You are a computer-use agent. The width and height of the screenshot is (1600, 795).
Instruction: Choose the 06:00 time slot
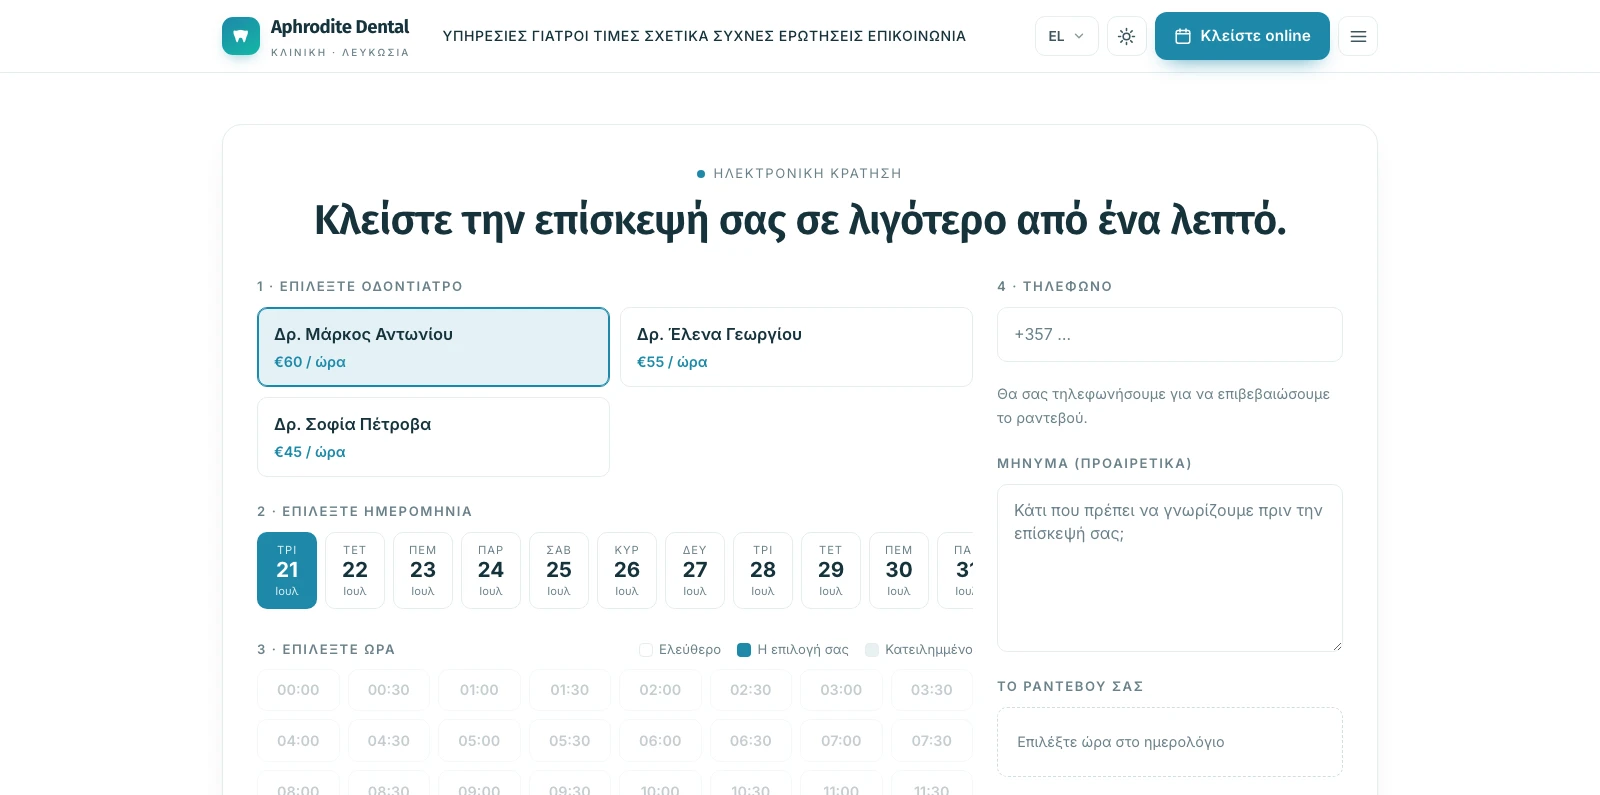tap(660, 741)
